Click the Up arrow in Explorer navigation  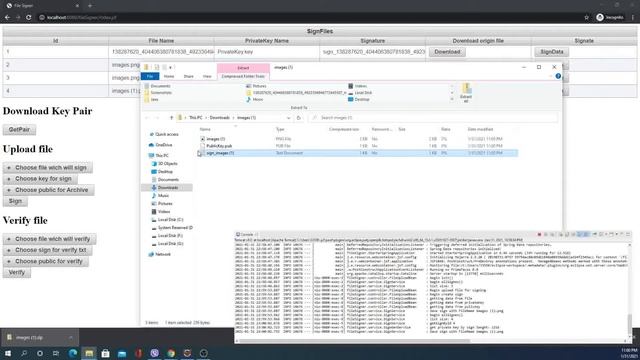point(171,118)
